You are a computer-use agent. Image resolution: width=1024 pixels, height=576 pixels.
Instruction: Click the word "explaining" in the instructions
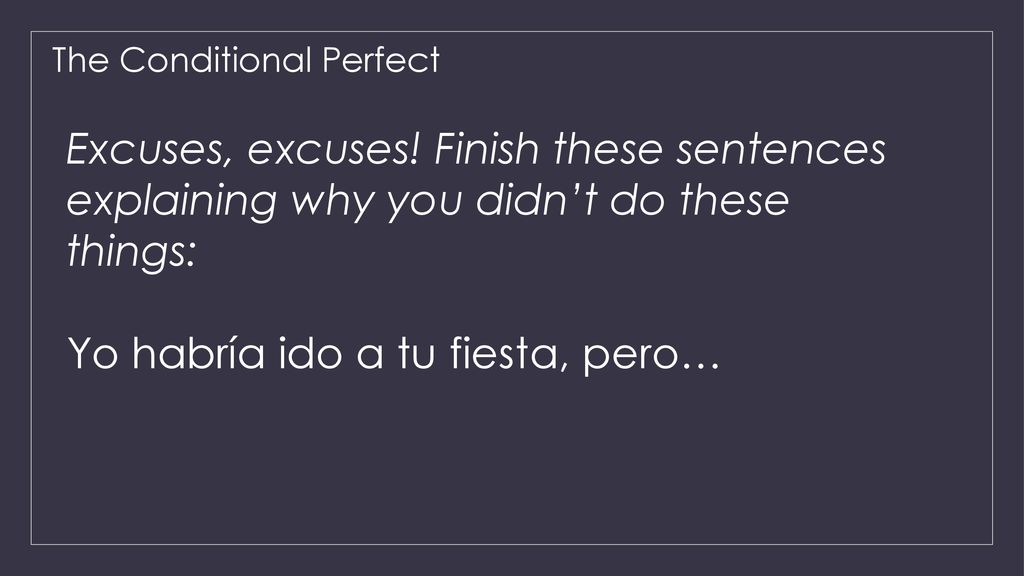(x=172, y=201)
